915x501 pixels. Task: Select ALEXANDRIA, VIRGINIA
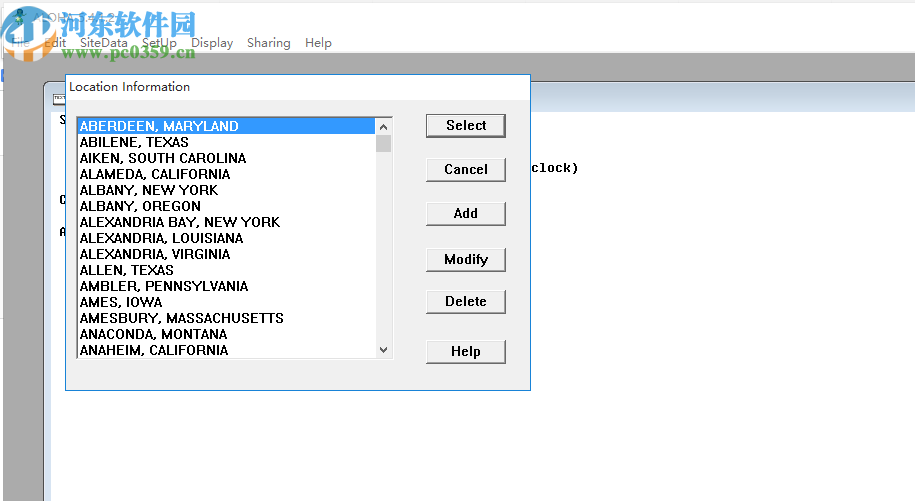(226, 254)
